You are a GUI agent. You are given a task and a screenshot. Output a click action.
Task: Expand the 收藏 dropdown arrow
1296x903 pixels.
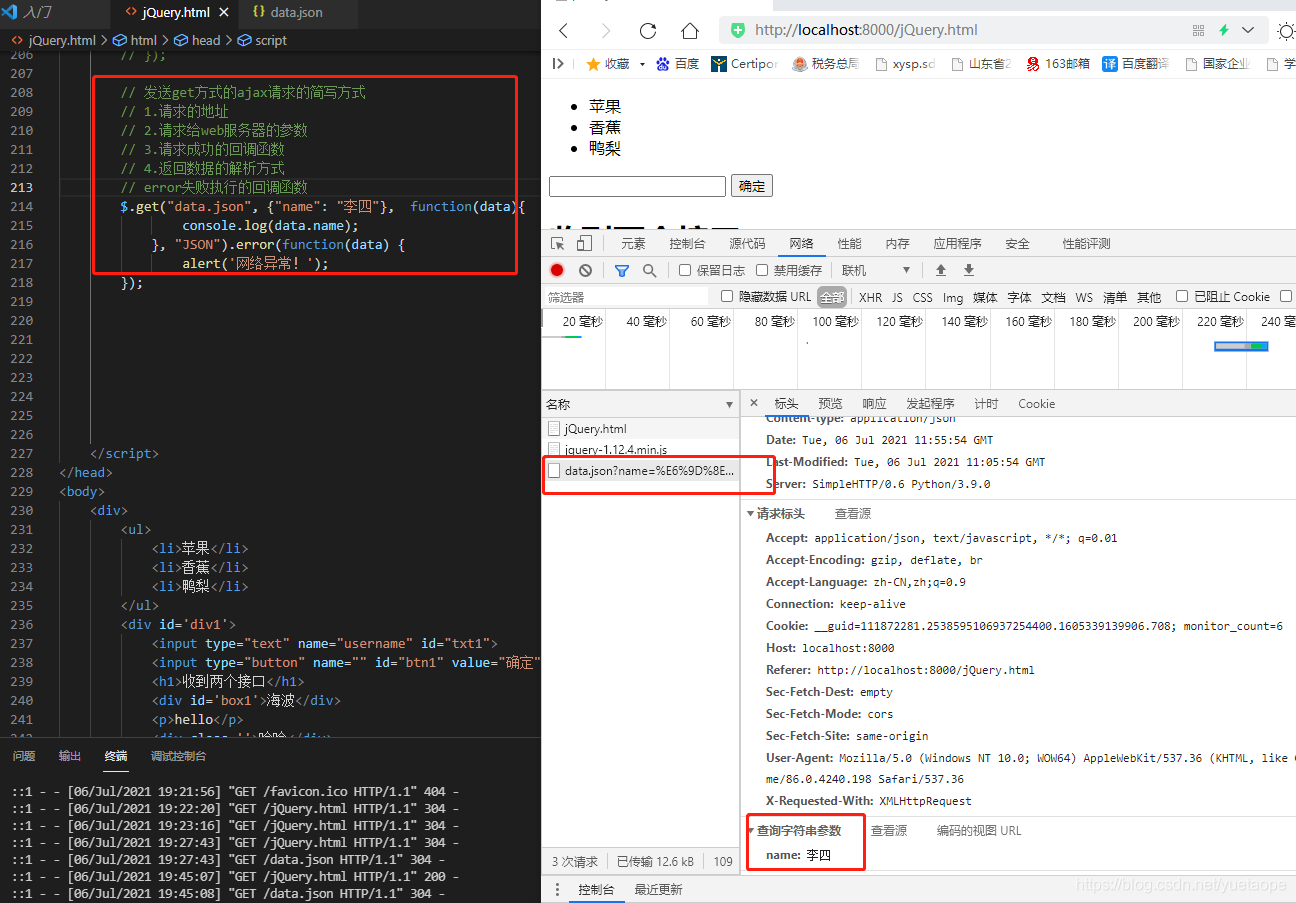[642, 64]
